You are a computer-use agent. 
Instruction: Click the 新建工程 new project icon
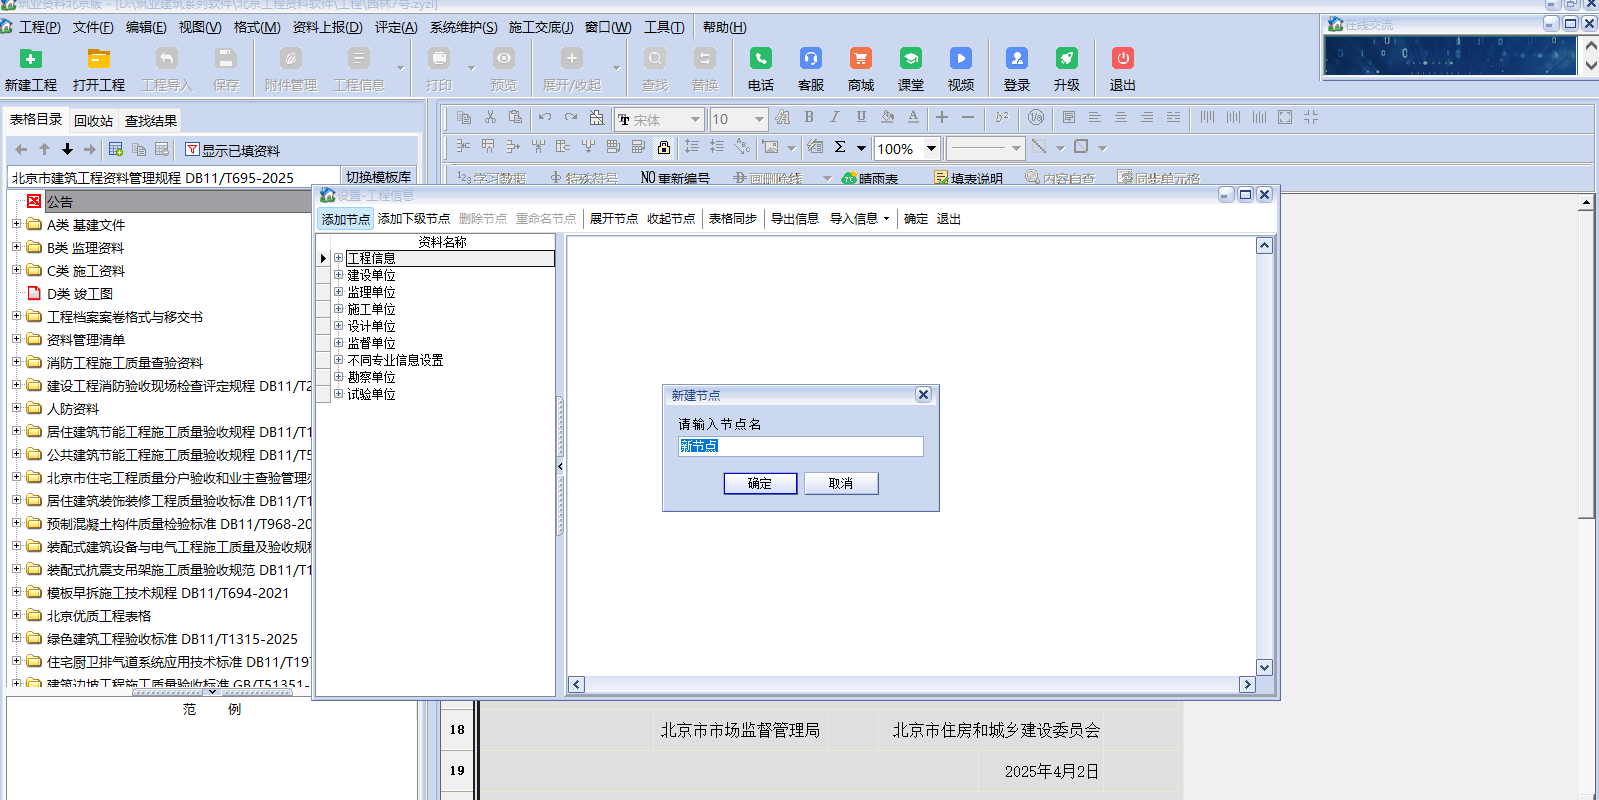pyautogui.click(x=30, y=59)
